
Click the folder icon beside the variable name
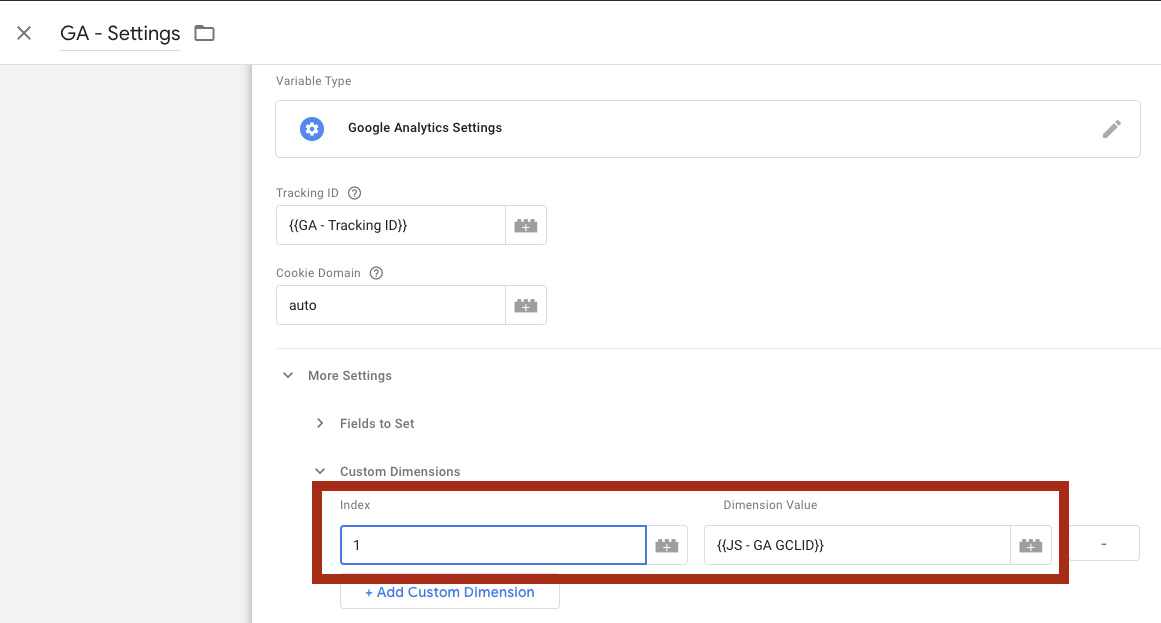click(x=204, y=33)
